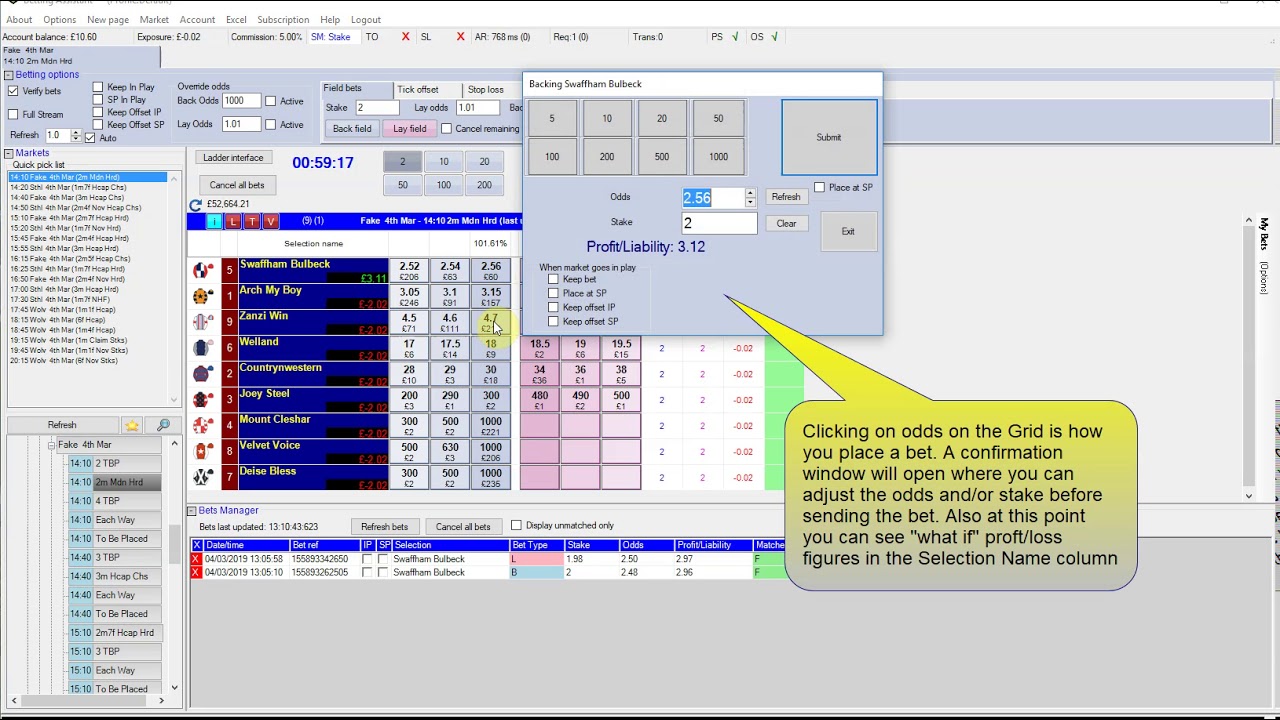
Task: Click the red 'L' icon in grid header
Action: tap(233, 221)
